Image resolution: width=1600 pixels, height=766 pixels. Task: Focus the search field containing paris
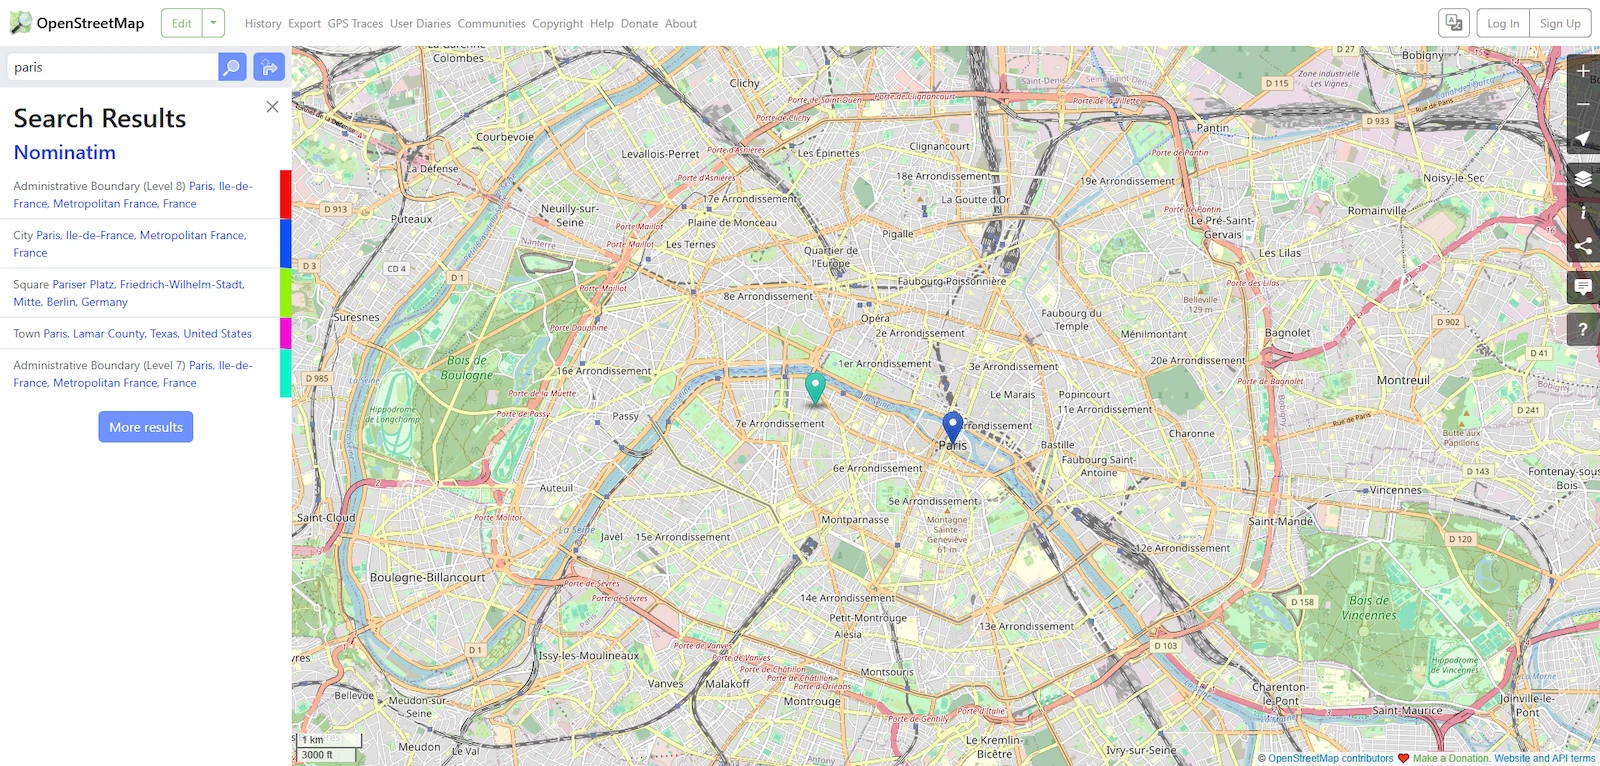(112, 67)
